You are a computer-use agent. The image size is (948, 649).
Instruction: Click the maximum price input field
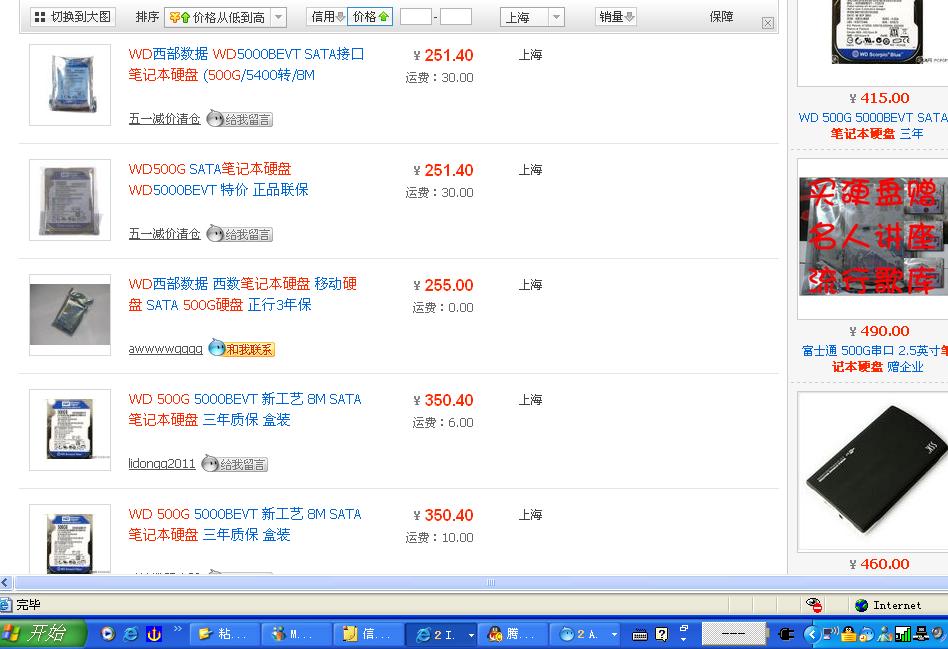click(x=455, y=17)
